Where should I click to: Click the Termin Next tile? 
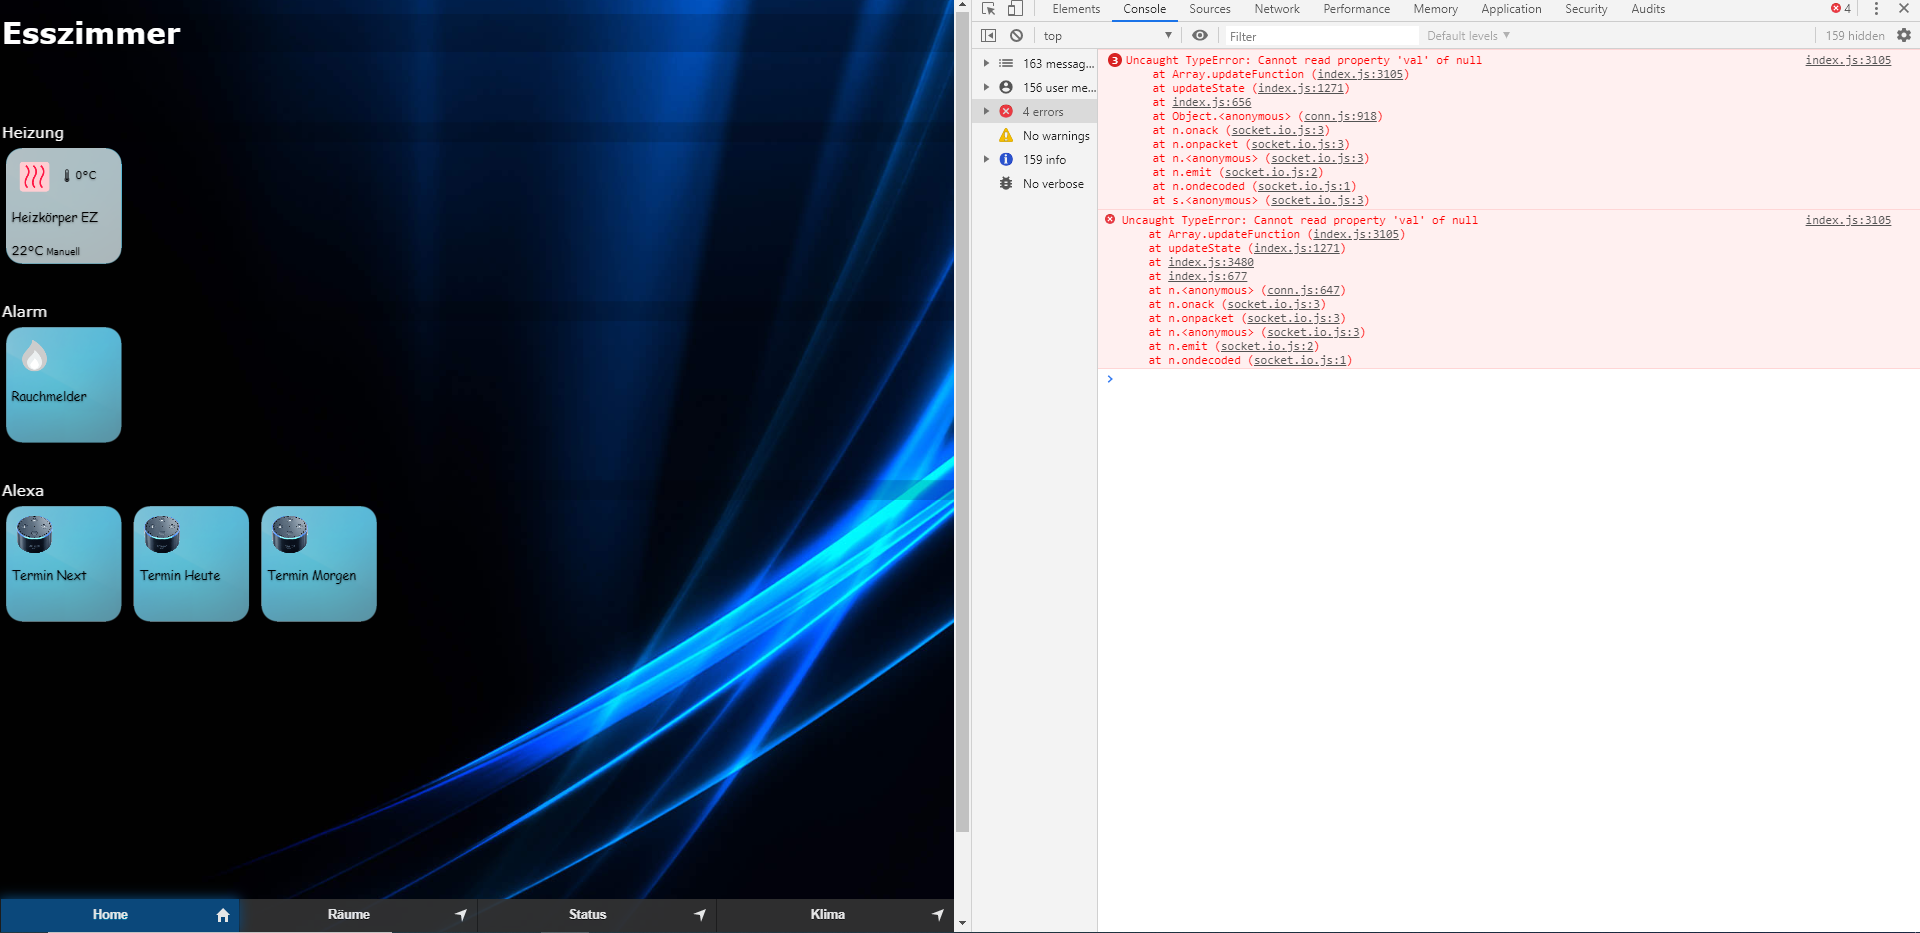coord(64,564)
